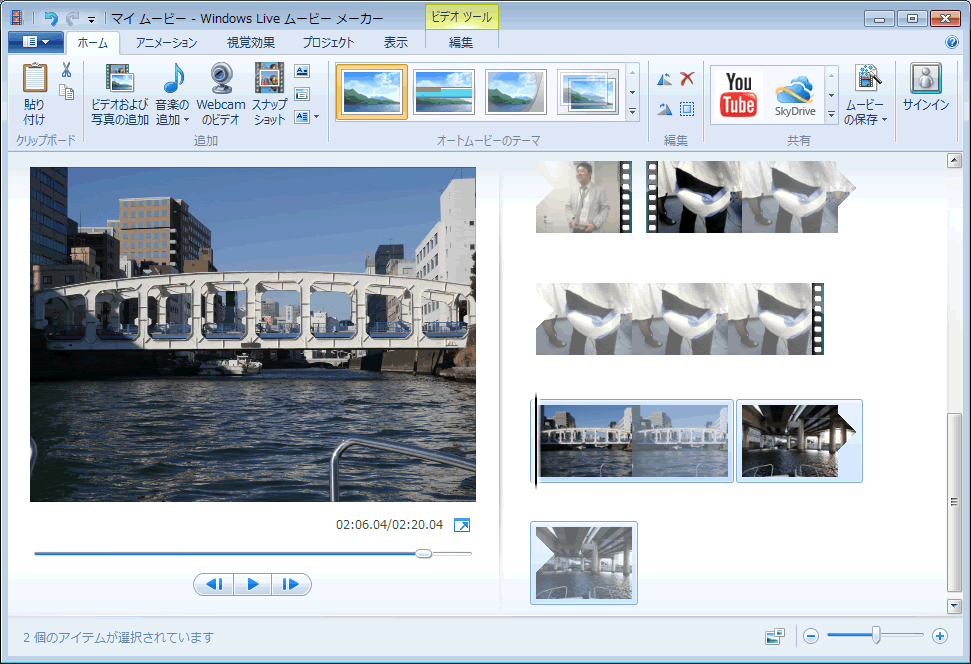Screen dimensions: 971x664
Task: Zoom out the timeline with minus button
Action: point(811,636)
